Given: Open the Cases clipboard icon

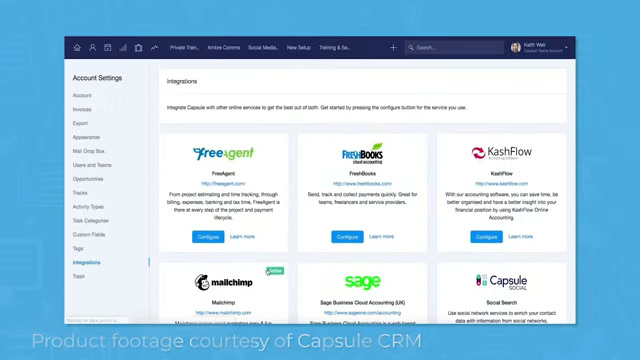Looking at the screenshot, I should click(x=138, y=48).
